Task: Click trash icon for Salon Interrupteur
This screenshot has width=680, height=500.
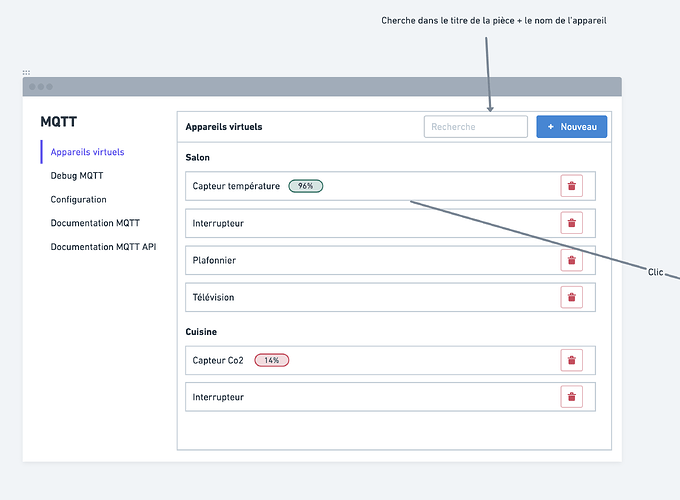Action: click(x=571, y=223)
